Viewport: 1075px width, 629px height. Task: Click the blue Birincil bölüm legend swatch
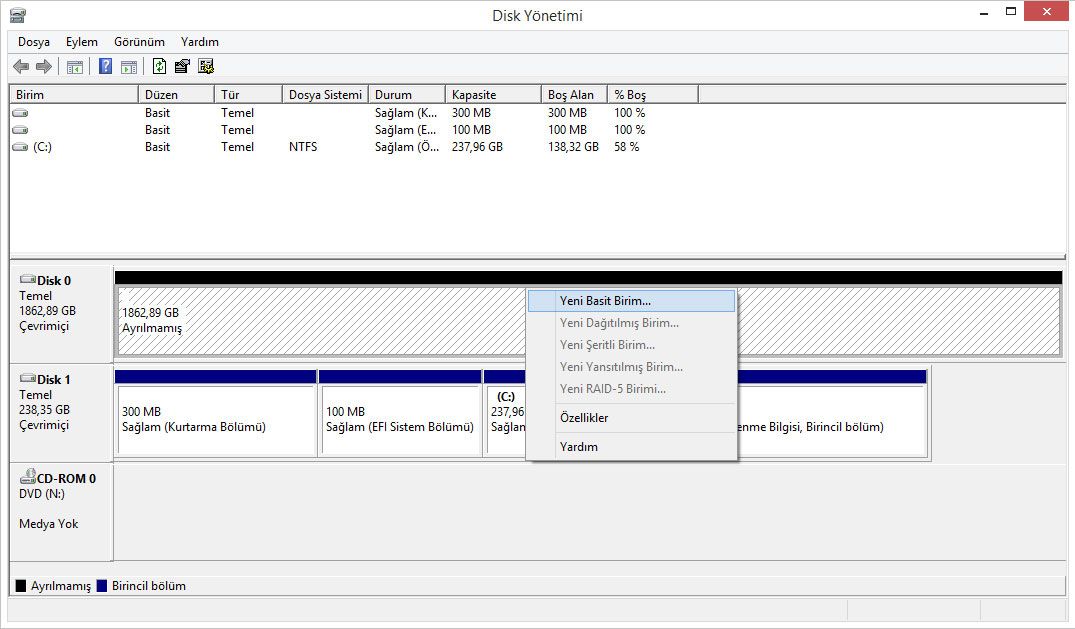click(x=102, y=586)
